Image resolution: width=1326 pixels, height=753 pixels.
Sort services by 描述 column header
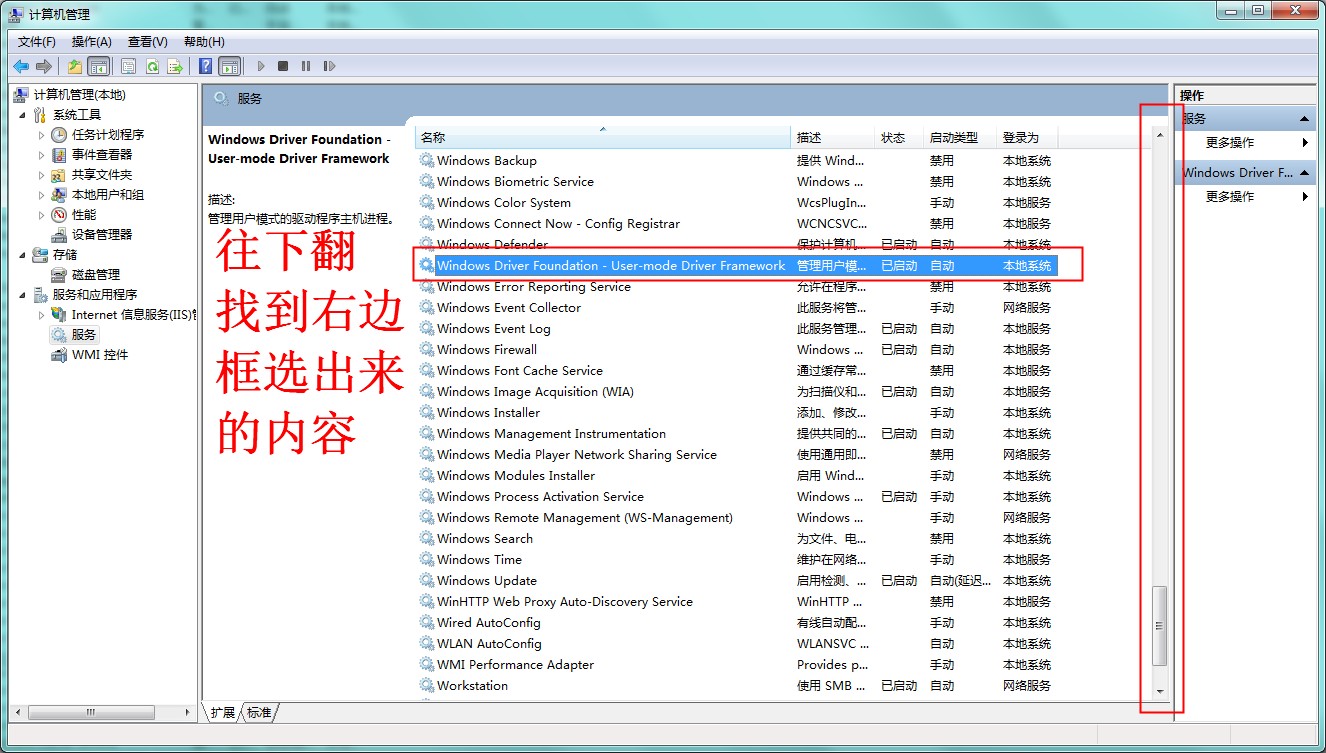tap(834, 137)
